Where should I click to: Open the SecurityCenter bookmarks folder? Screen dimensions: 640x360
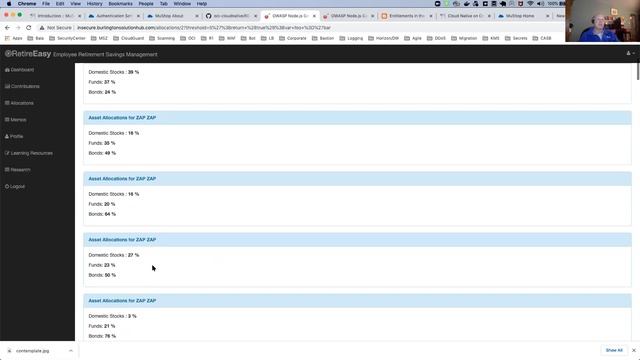tap(67, 38)
